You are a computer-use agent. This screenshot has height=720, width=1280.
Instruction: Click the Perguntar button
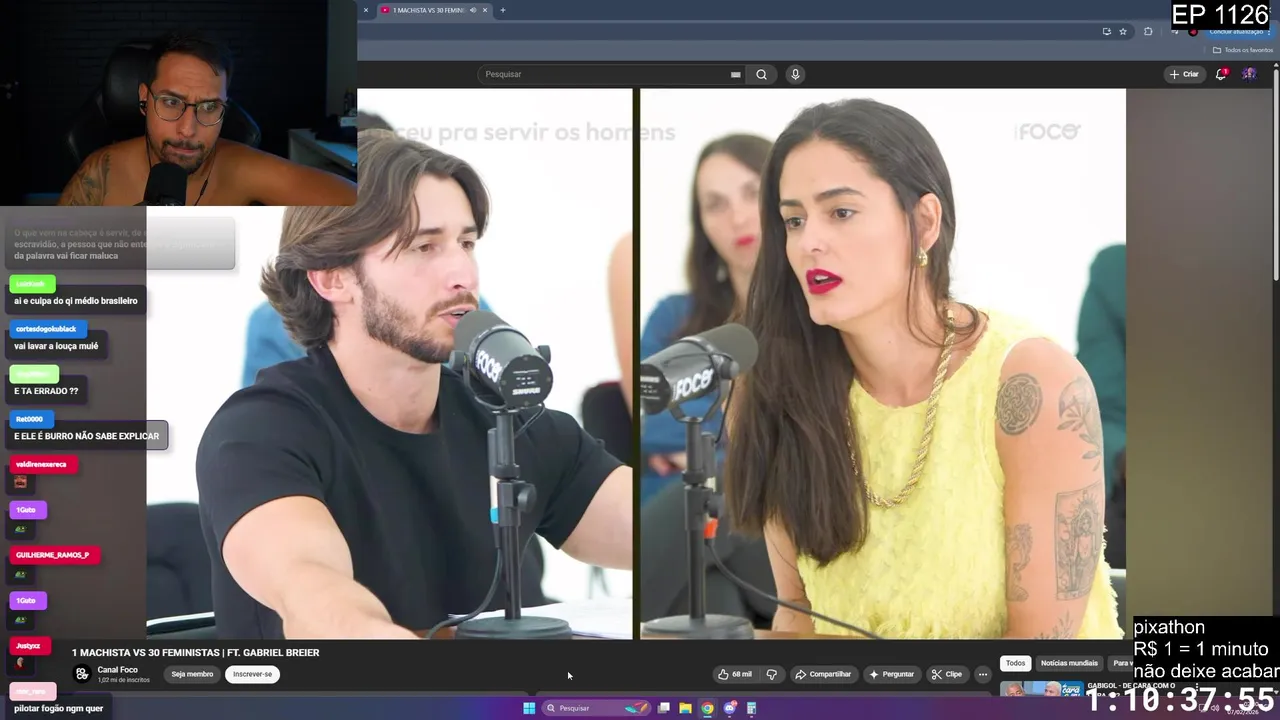pos(892,674)
